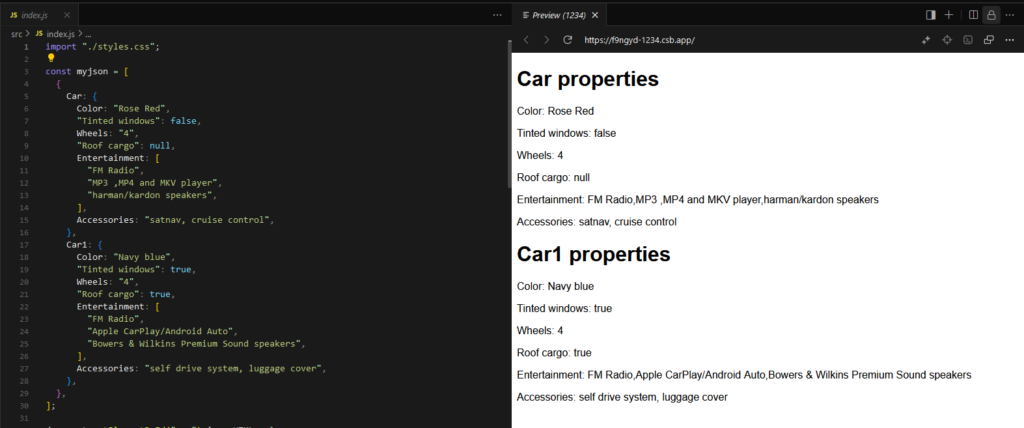Toggle the editor group lock
1024x428 pixels.
pos(991,14)
